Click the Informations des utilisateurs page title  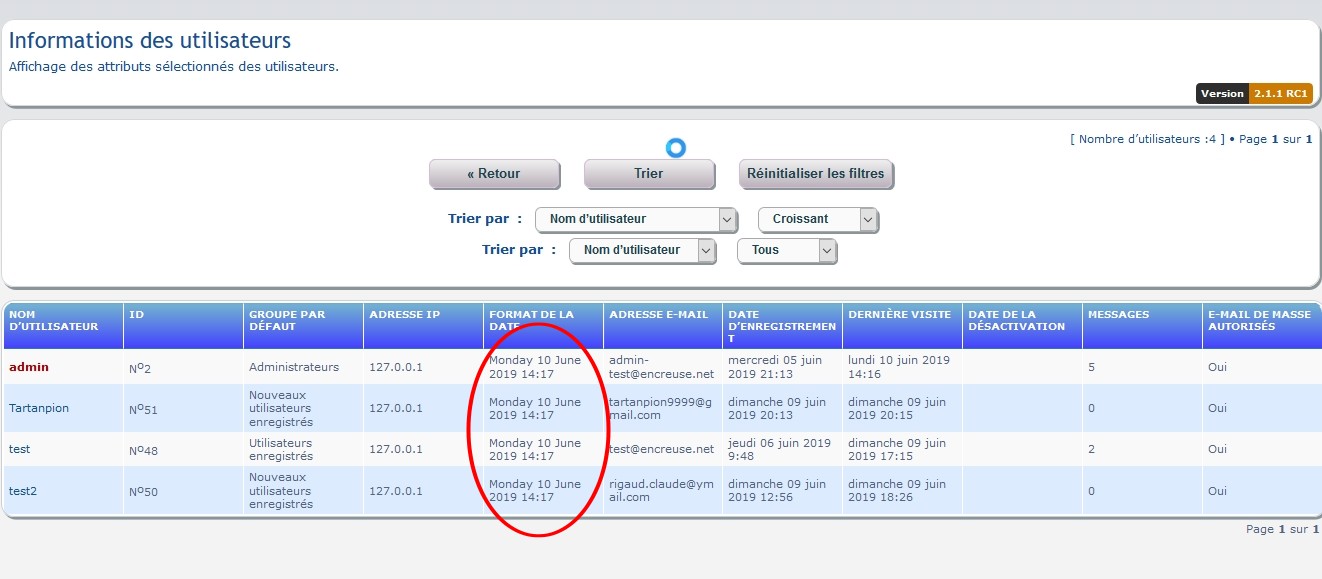[x=150, y=41]
